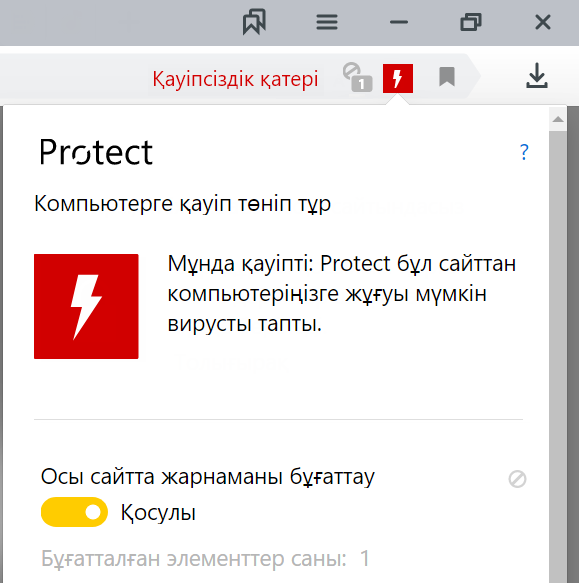Click the crossed circle icon beside ad blocking
Screen dimensions: 579x583
click(517, 479)
